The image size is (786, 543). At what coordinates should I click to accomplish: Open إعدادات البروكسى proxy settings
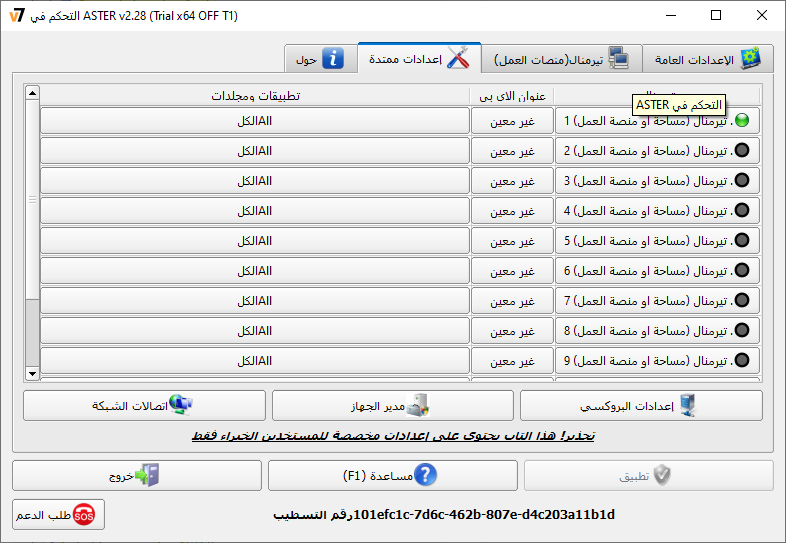click(x=641, y=406)
